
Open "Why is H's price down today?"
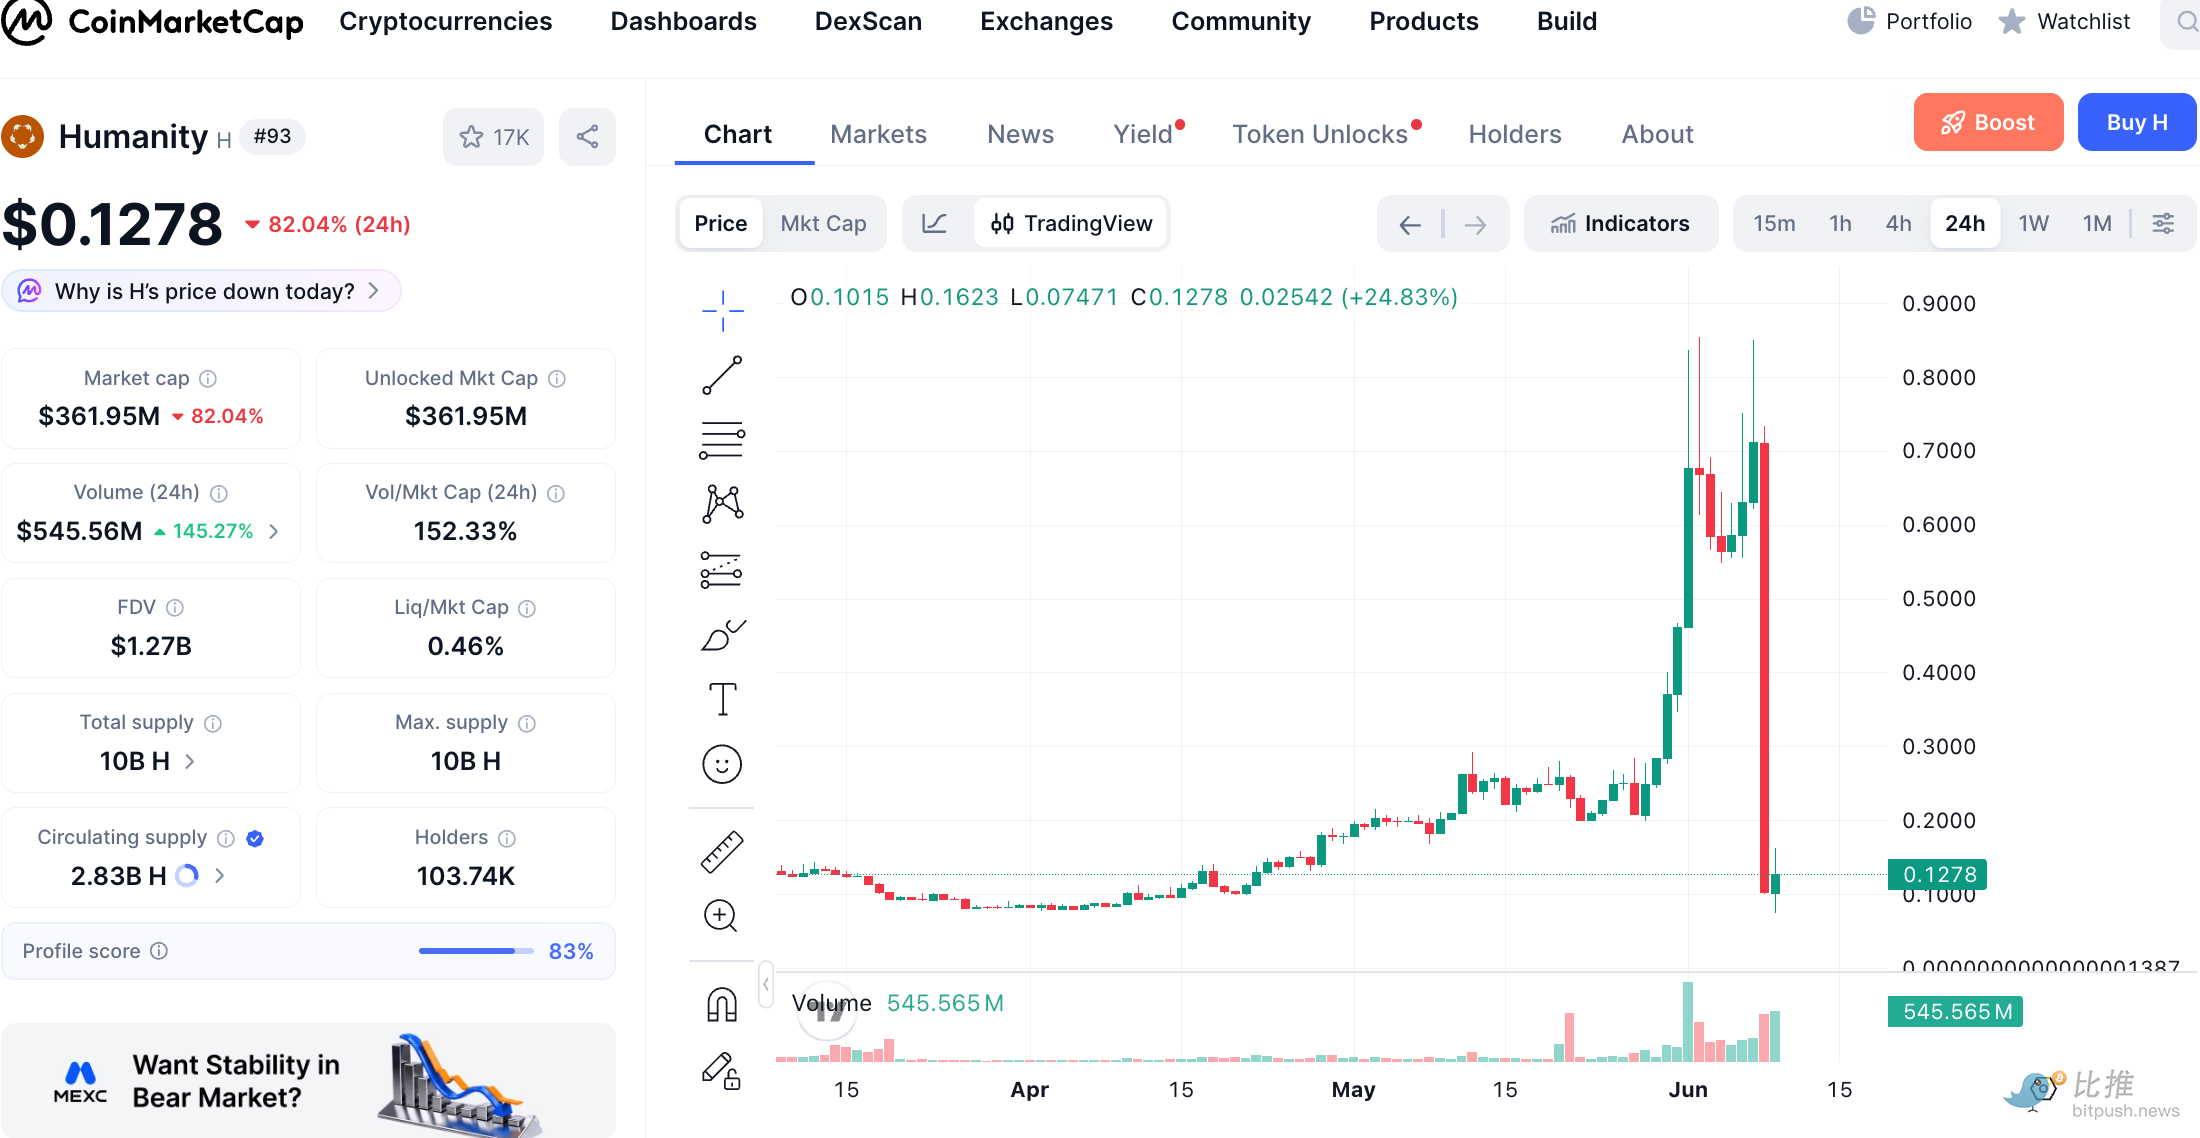tap(201, 291)
